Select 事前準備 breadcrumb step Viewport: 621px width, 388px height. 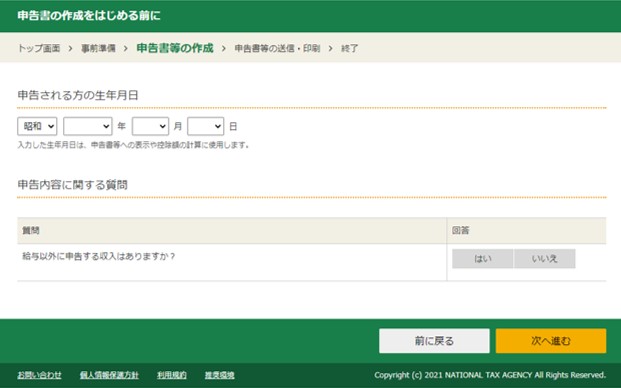pos(98,48)
